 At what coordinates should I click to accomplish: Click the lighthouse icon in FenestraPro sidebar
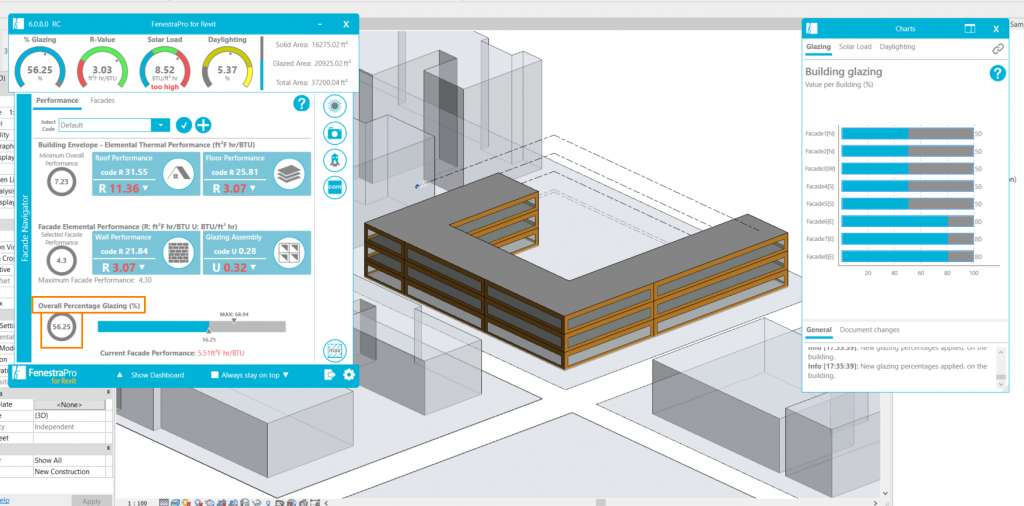pyautogui.click(x=335, y=160)
